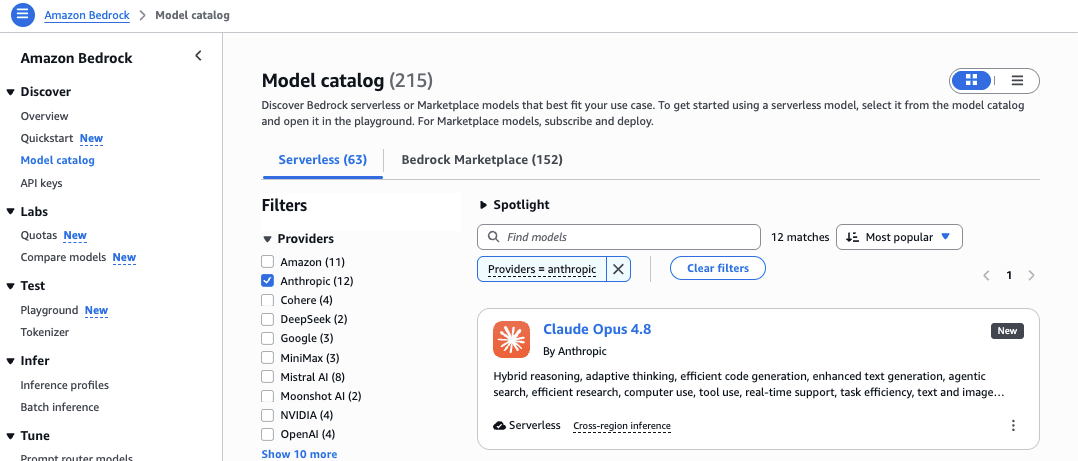Open Overview in the sidebar

[45, 116]
